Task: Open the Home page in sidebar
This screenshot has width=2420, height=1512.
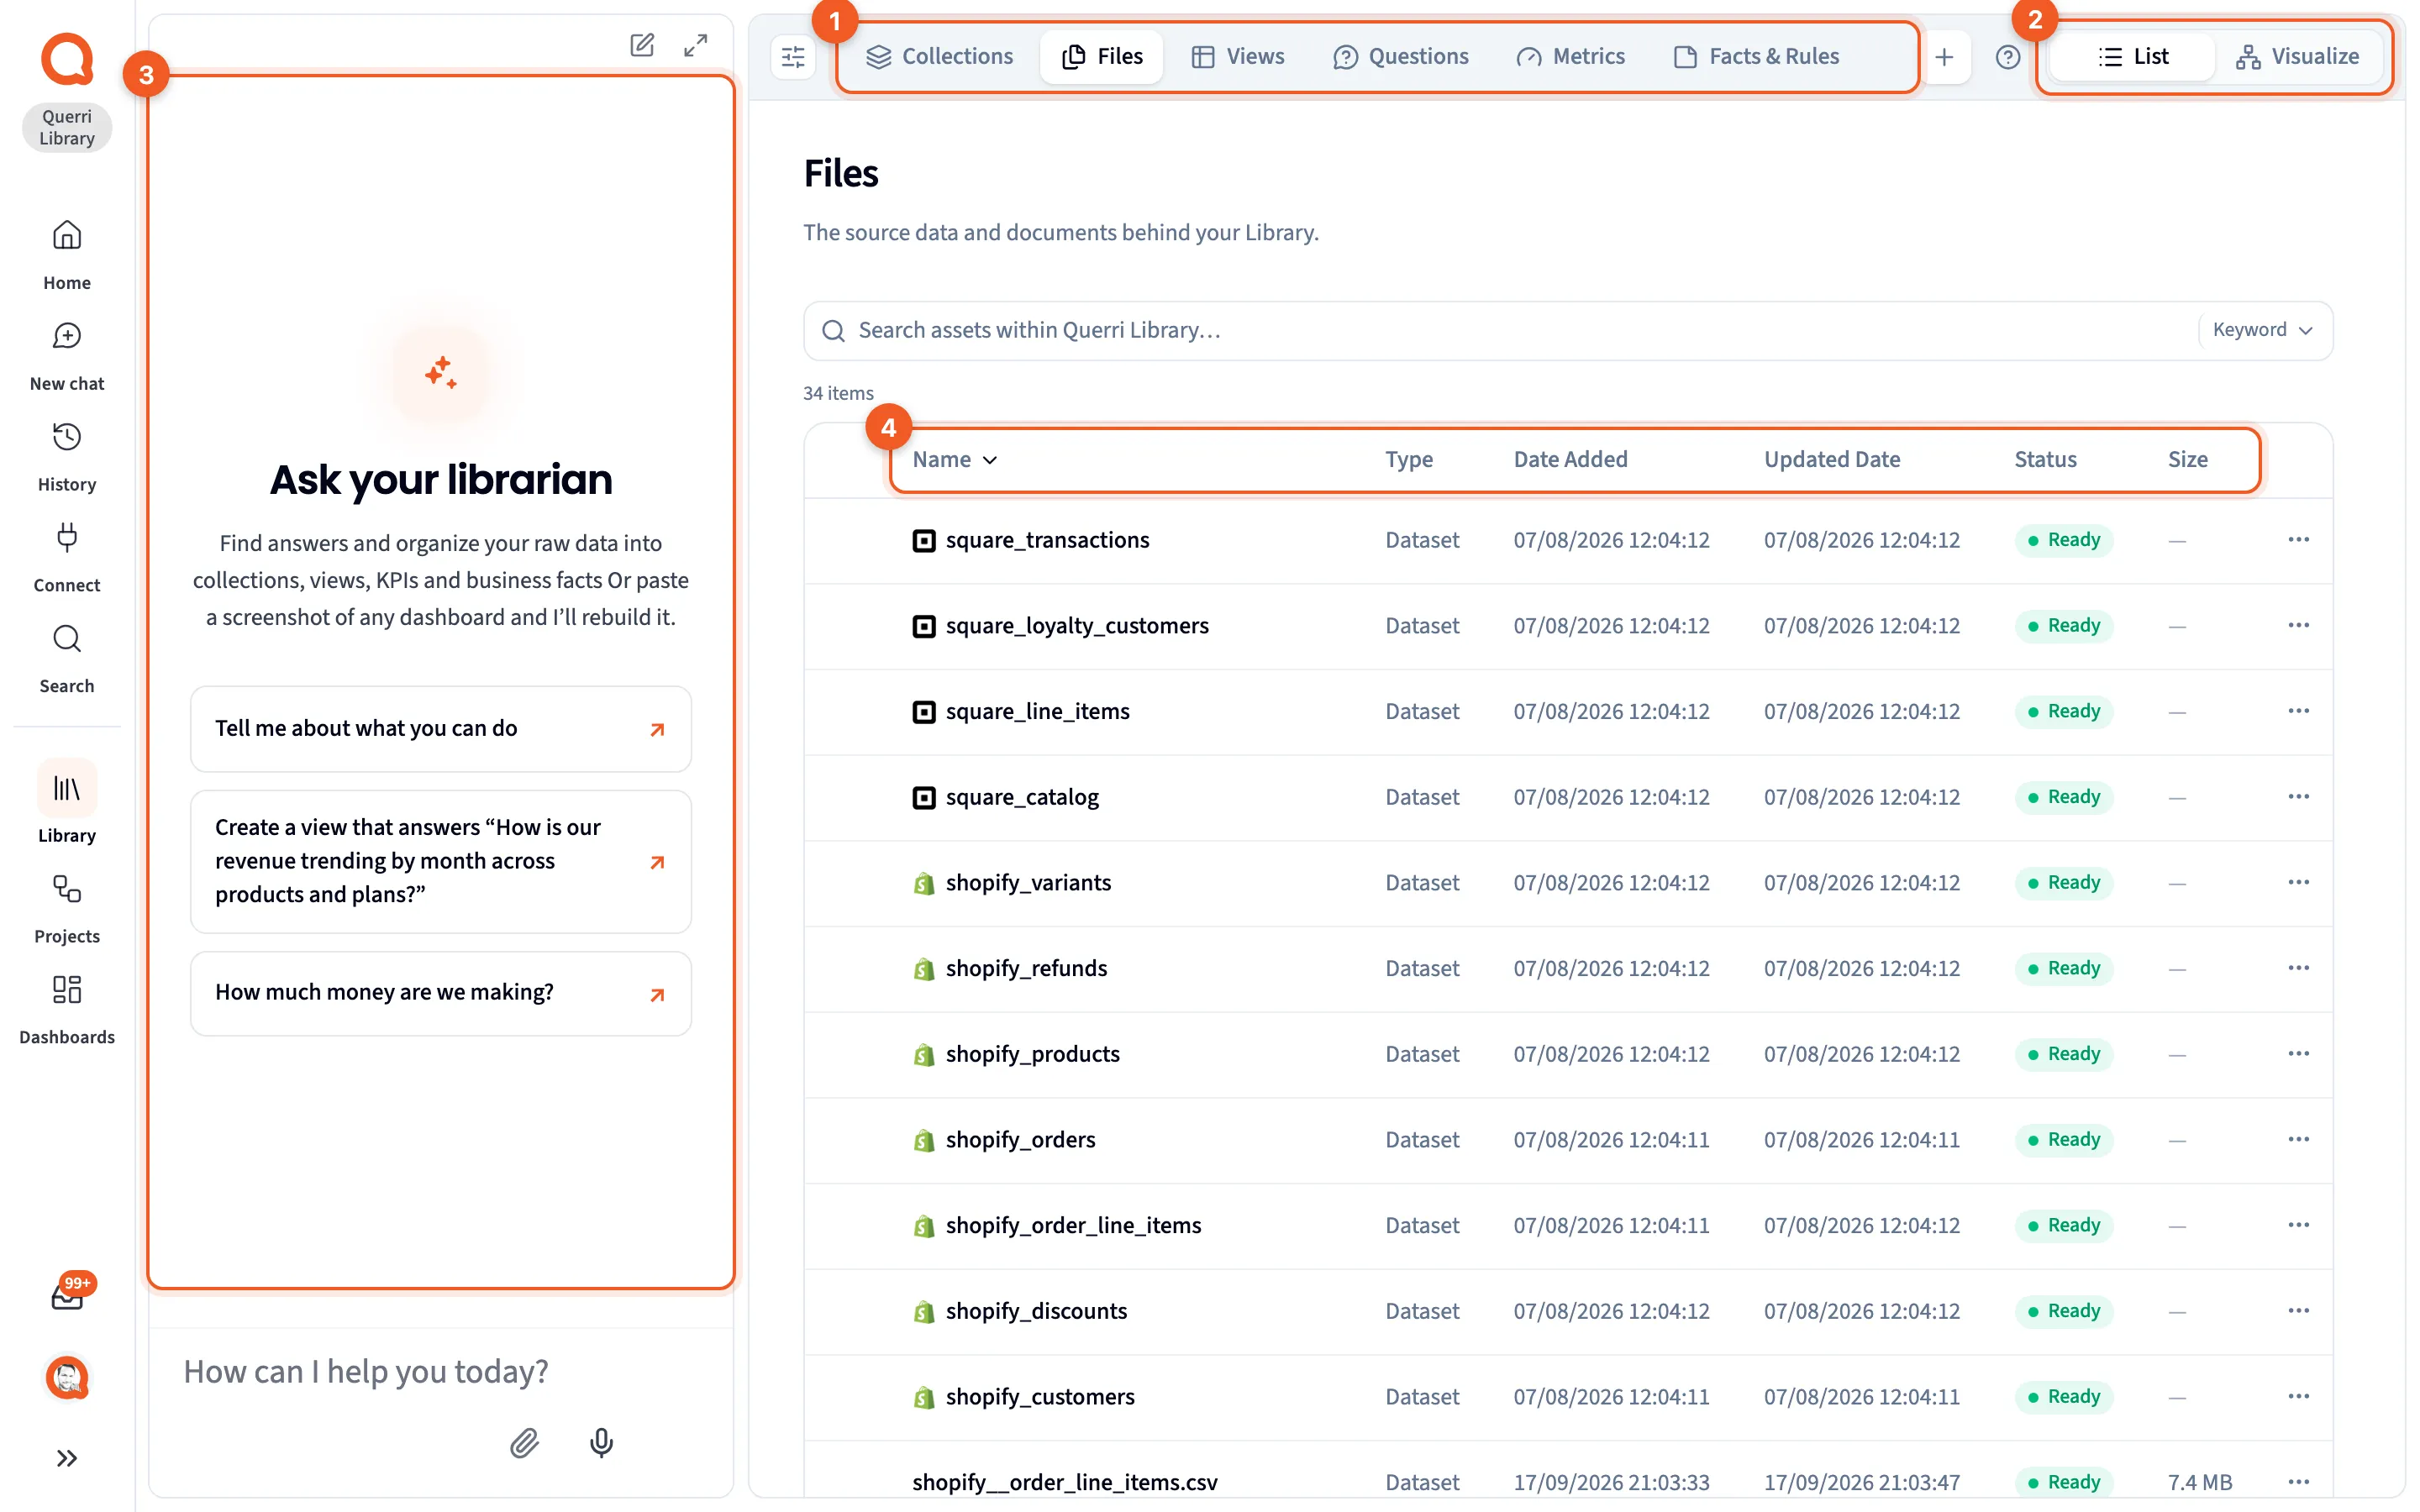Action: (x=67, y=255)
